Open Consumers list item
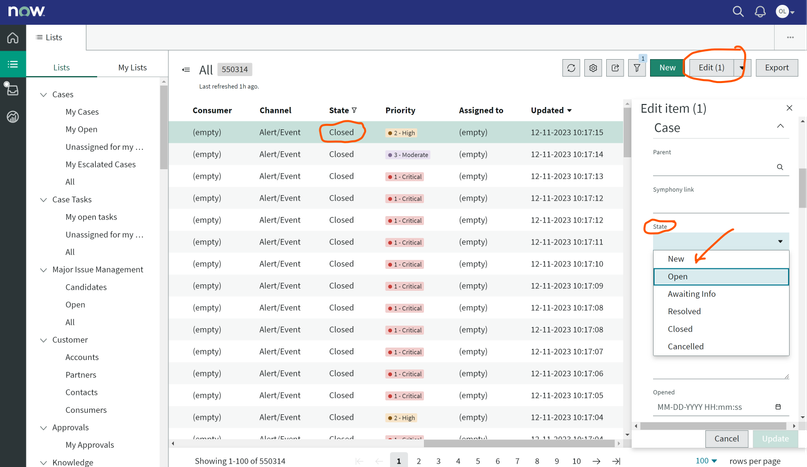 (x=86, y=410)
